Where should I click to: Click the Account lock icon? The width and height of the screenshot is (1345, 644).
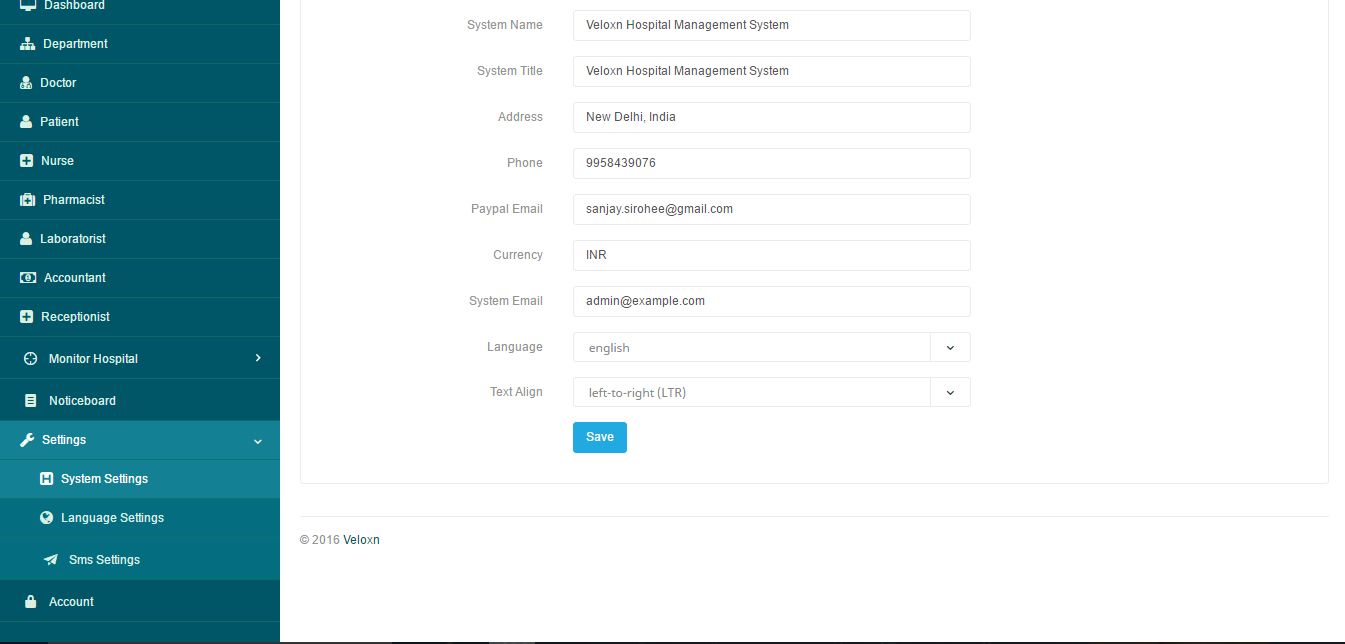pos(30,602)
